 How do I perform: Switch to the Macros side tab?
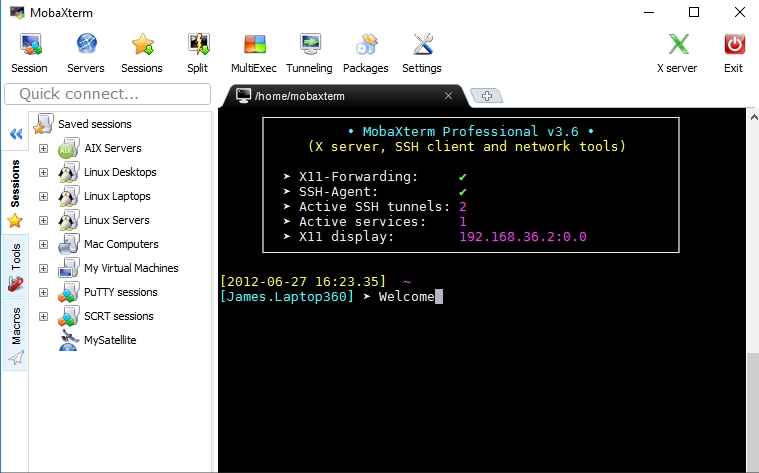click(15, 335)
